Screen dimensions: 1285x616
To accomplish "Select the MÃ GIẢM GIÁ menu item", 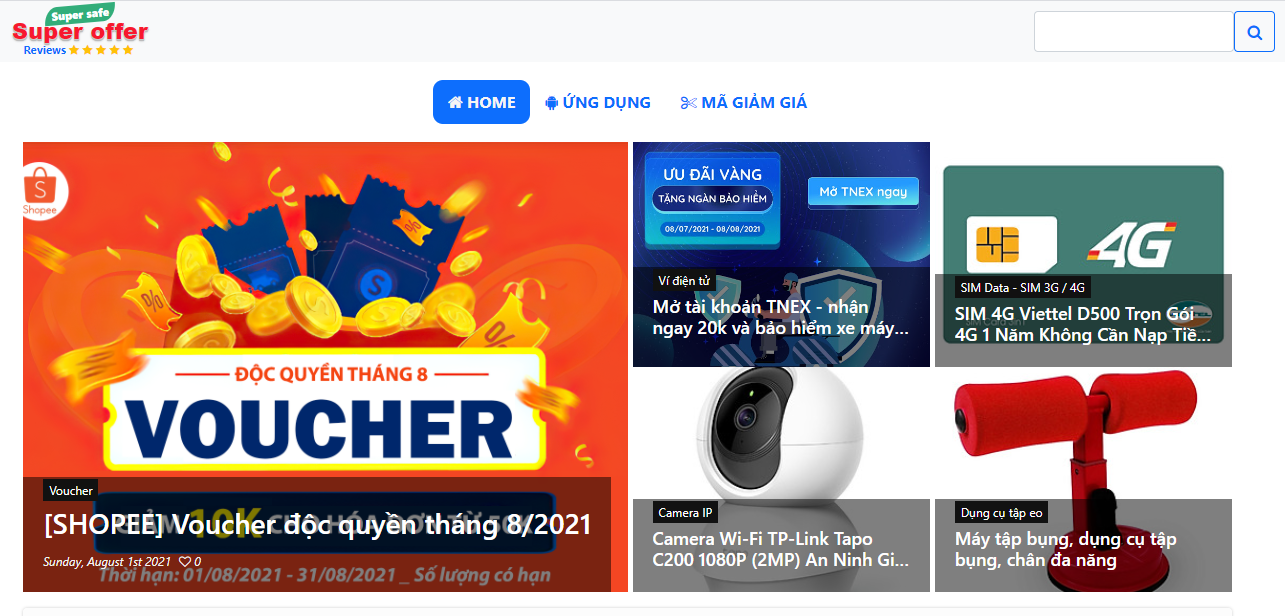I will [744, 102].
